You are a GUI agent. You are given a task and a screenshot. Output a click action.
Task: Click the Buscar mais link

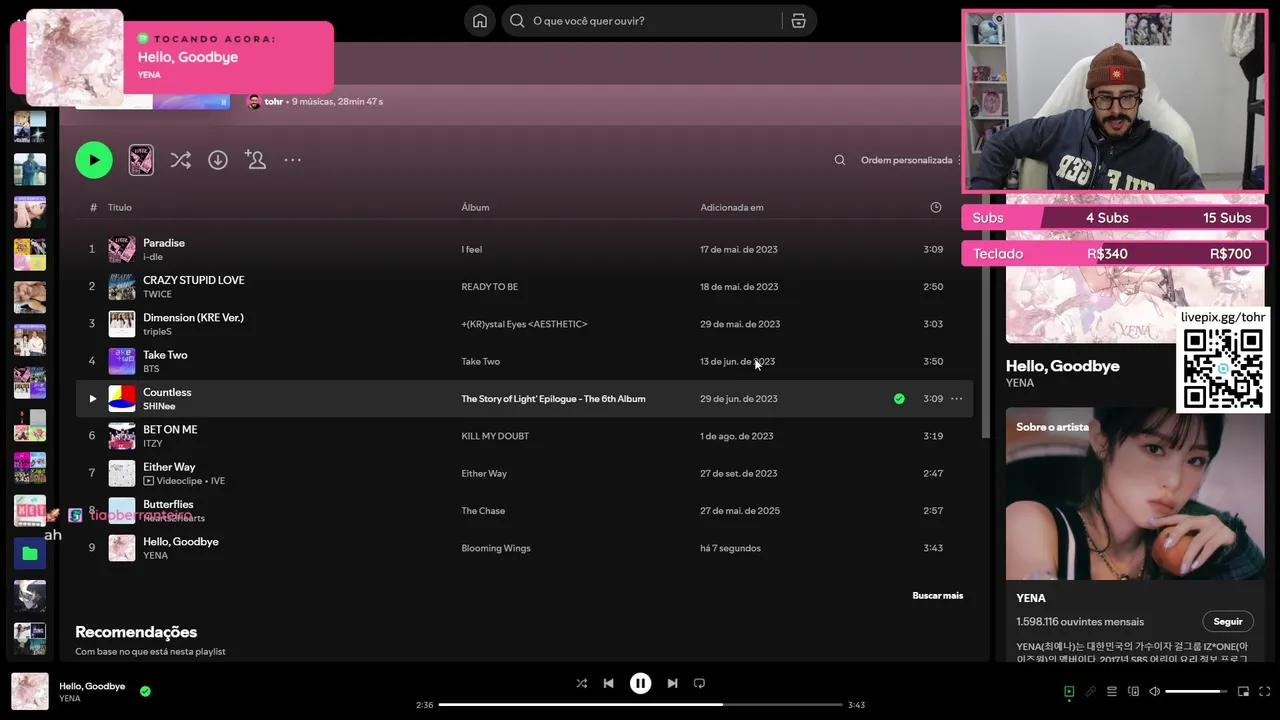[937, 595]
